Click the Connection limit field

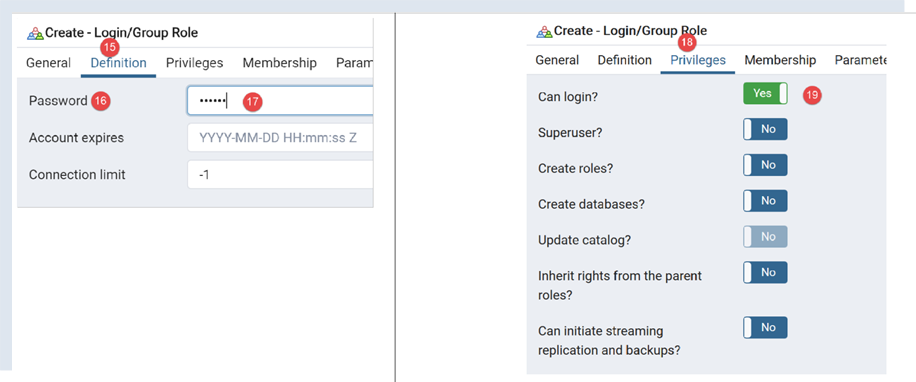[x=280, y=175]
